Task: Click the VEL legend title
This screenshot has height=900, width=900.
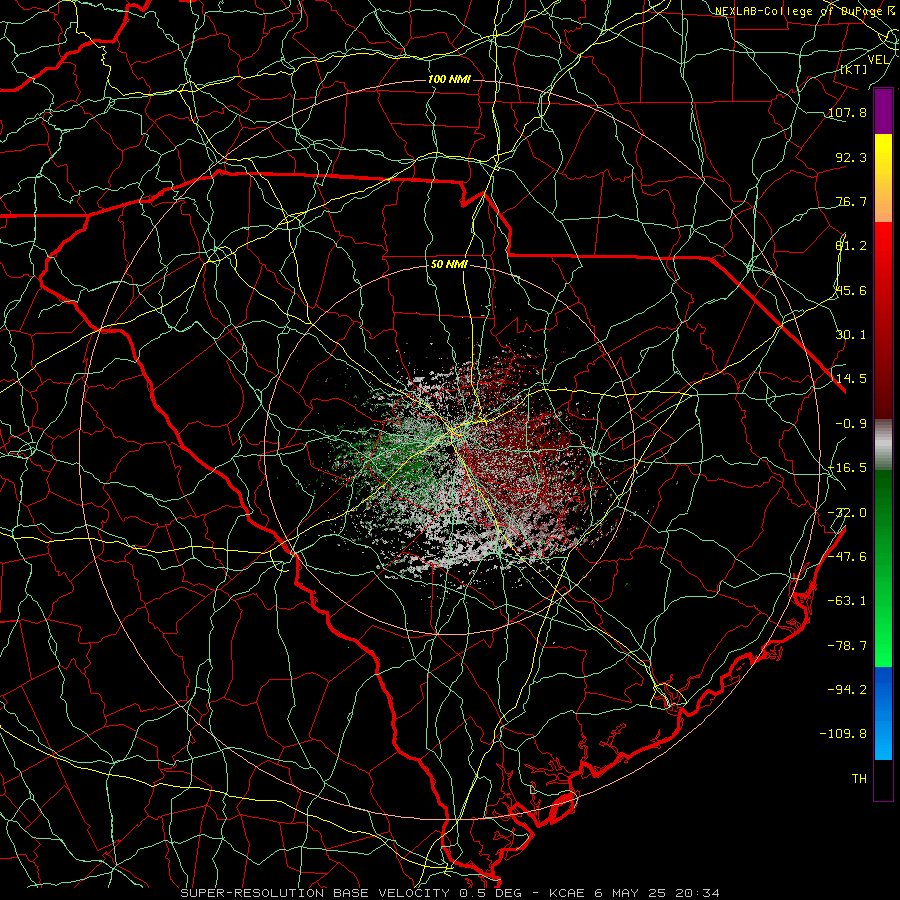Action: point(878,60)
